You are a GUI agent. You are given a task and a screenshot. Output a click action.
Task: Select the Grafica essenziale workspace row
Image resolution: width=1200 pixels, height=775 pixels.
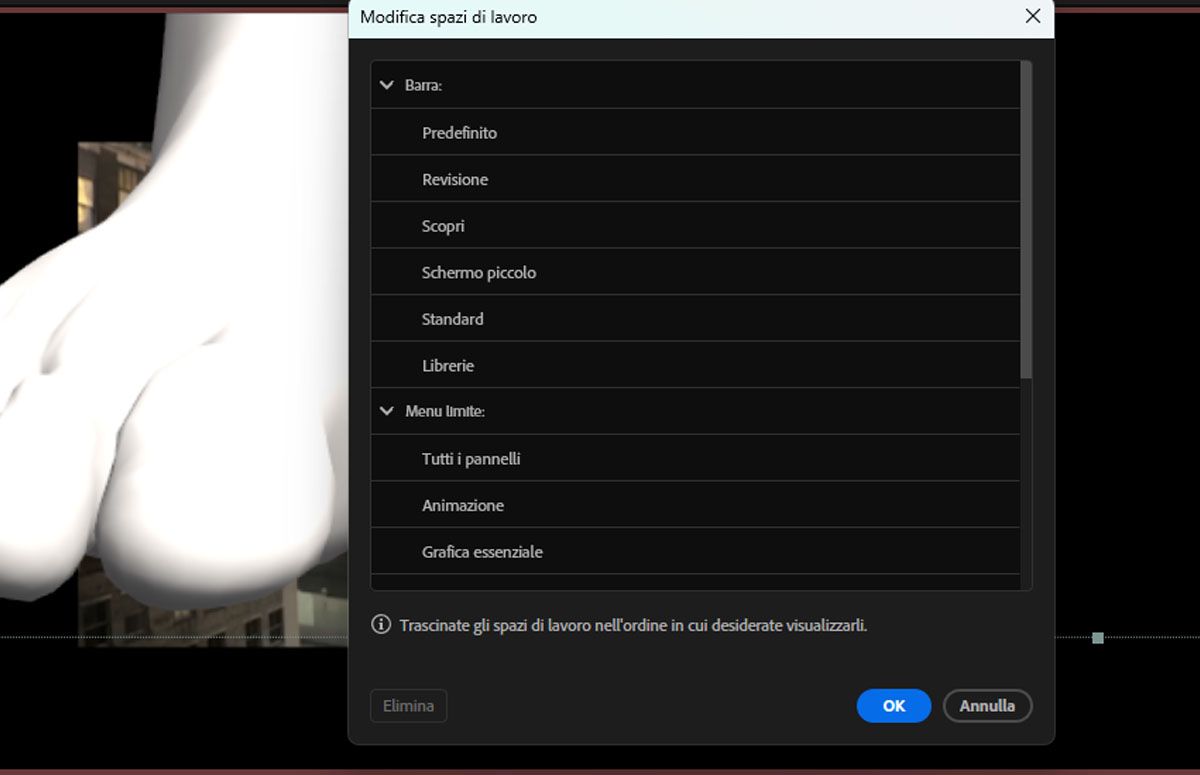click(x=695, y=551)
